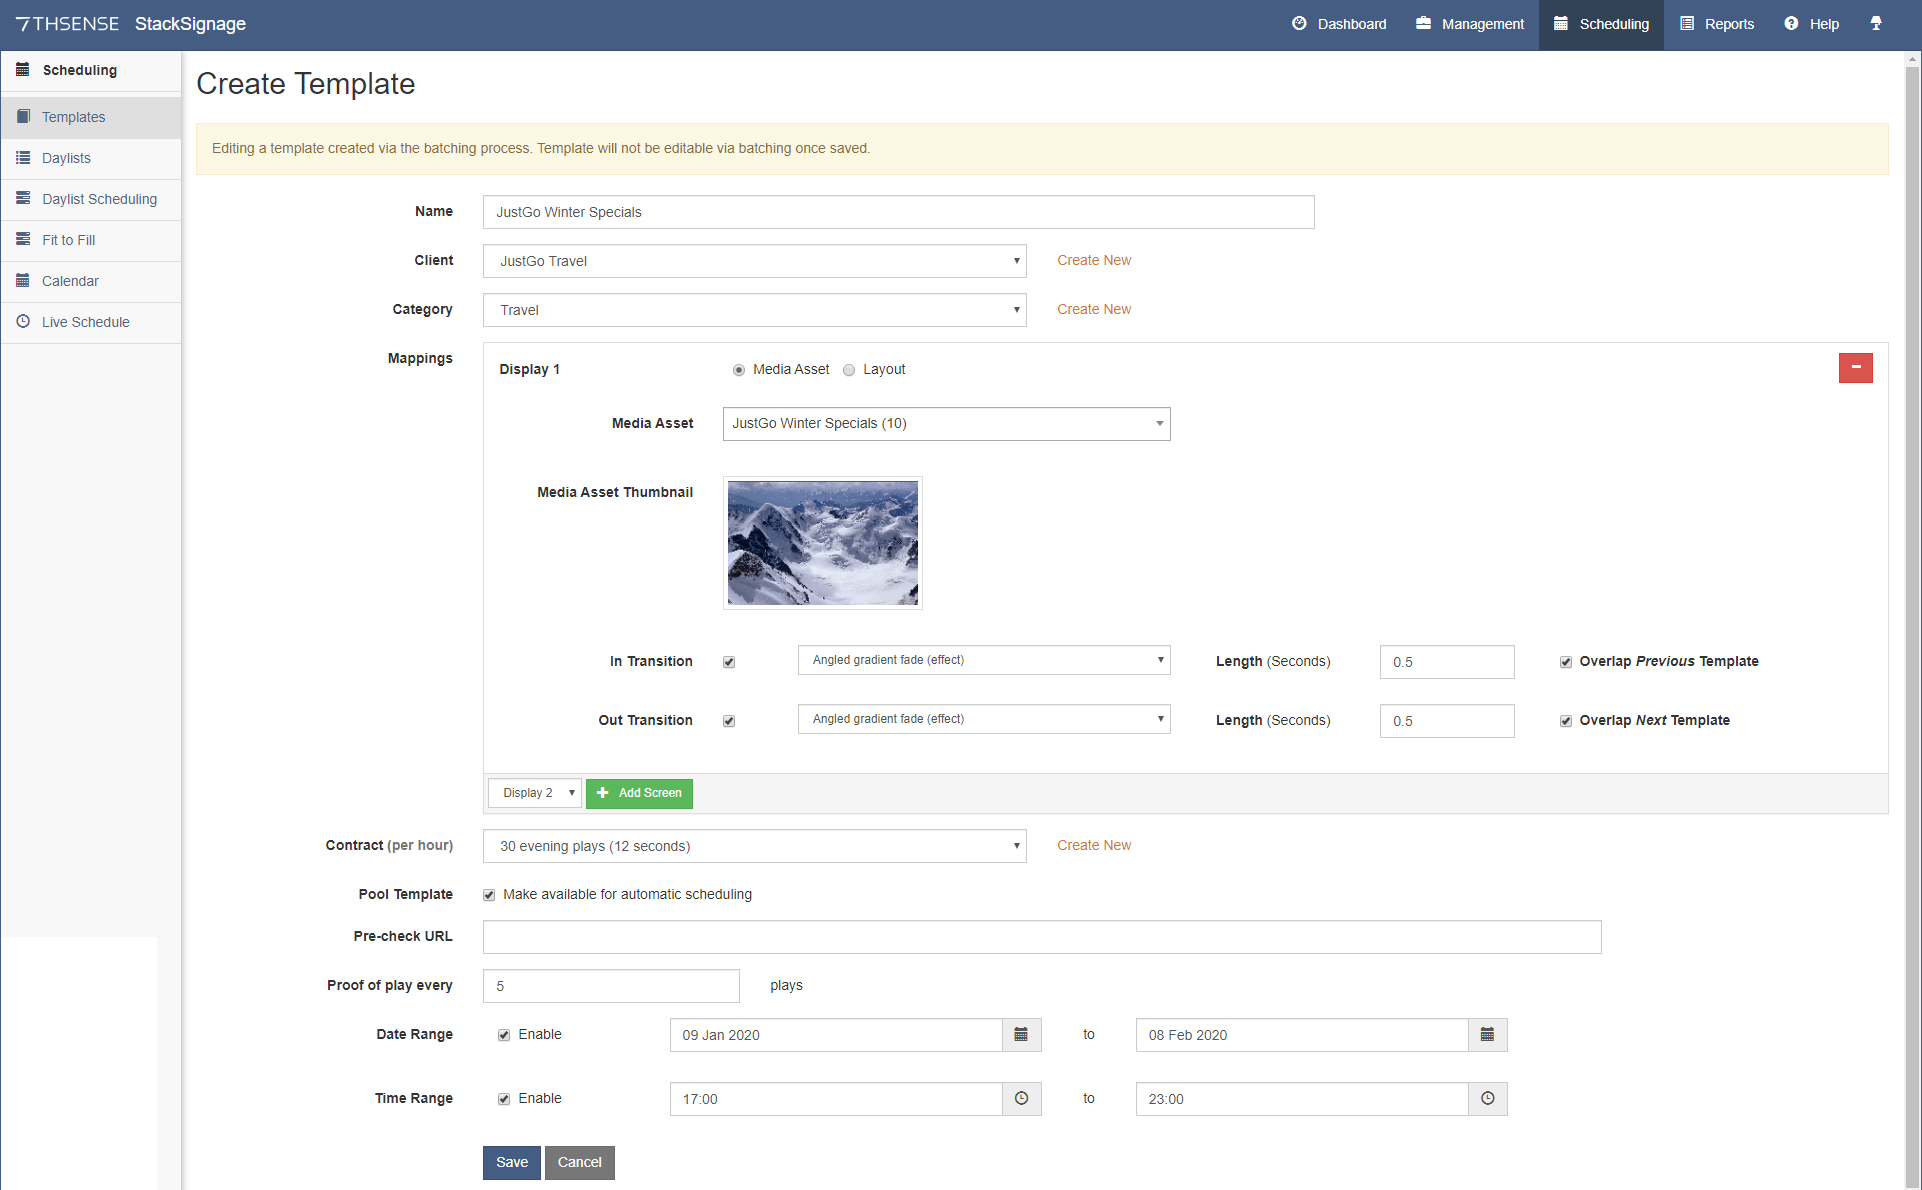This screenshot has height=1190, width=1922.
Task: Click the Name input field
Action: click(x=899, y=212)
